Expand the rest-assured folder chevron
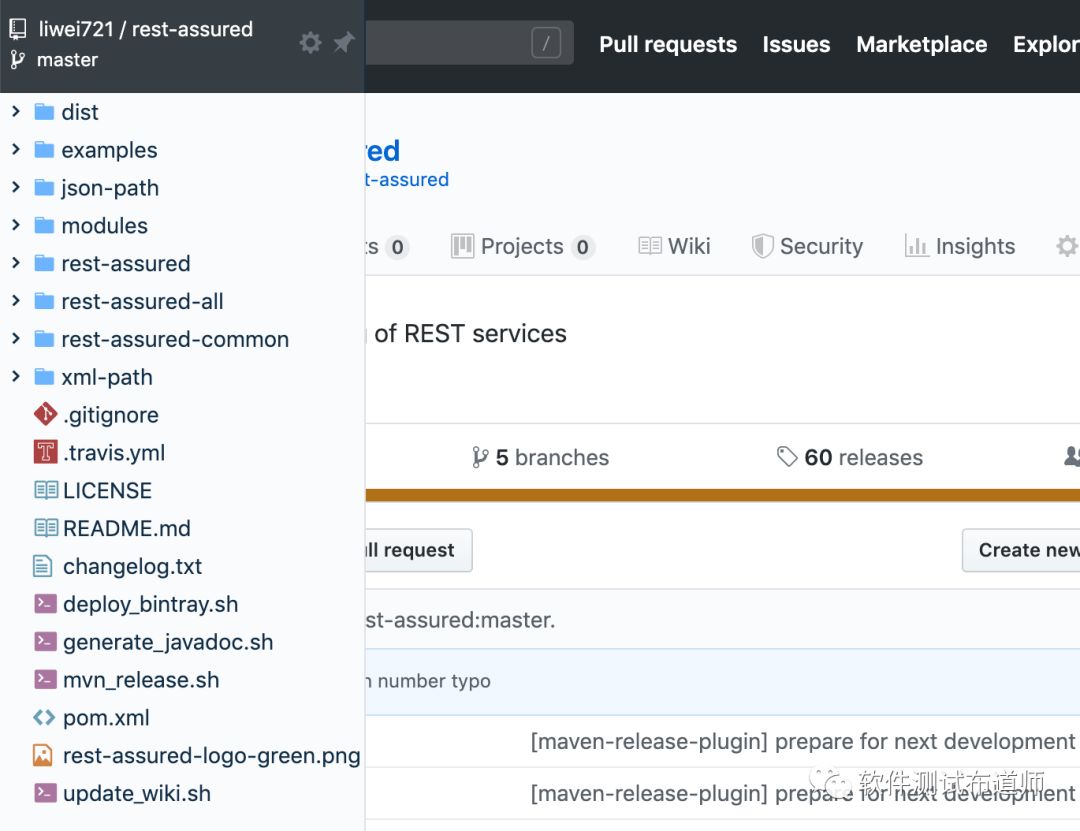Image resolution: width=1080 pixels, height=831 pixels. [16, 263]
